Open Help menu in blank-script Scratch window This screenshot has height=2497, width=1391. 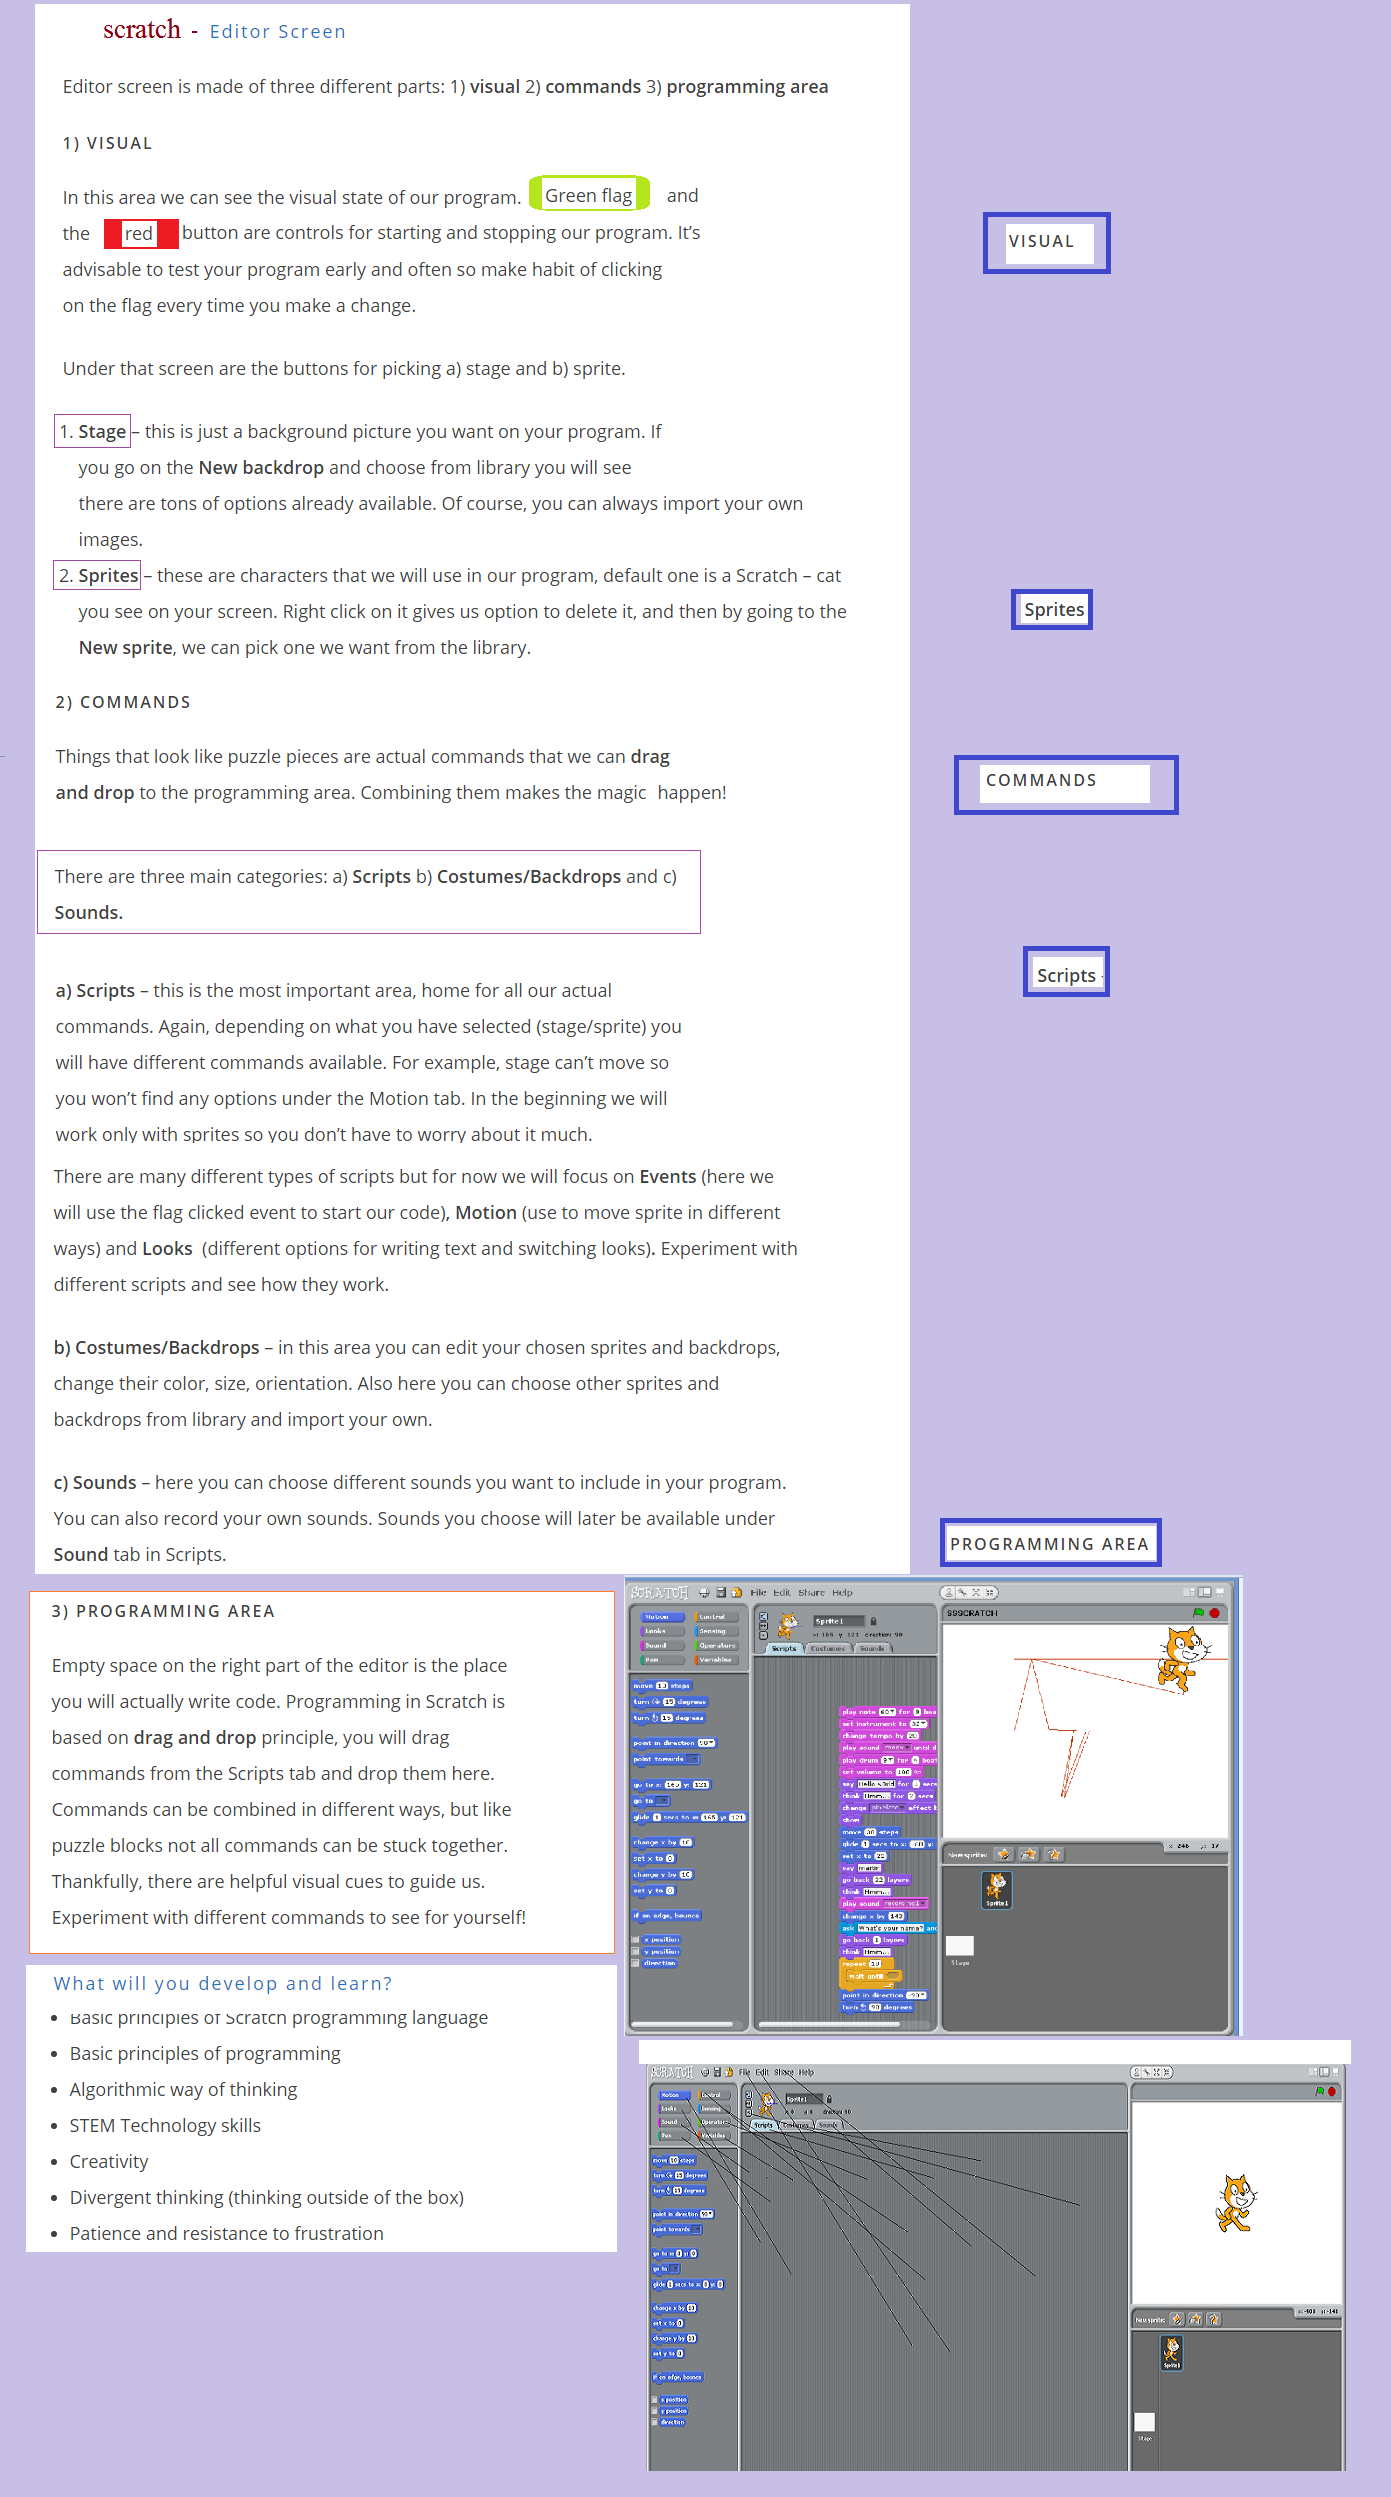point(806,2072)
